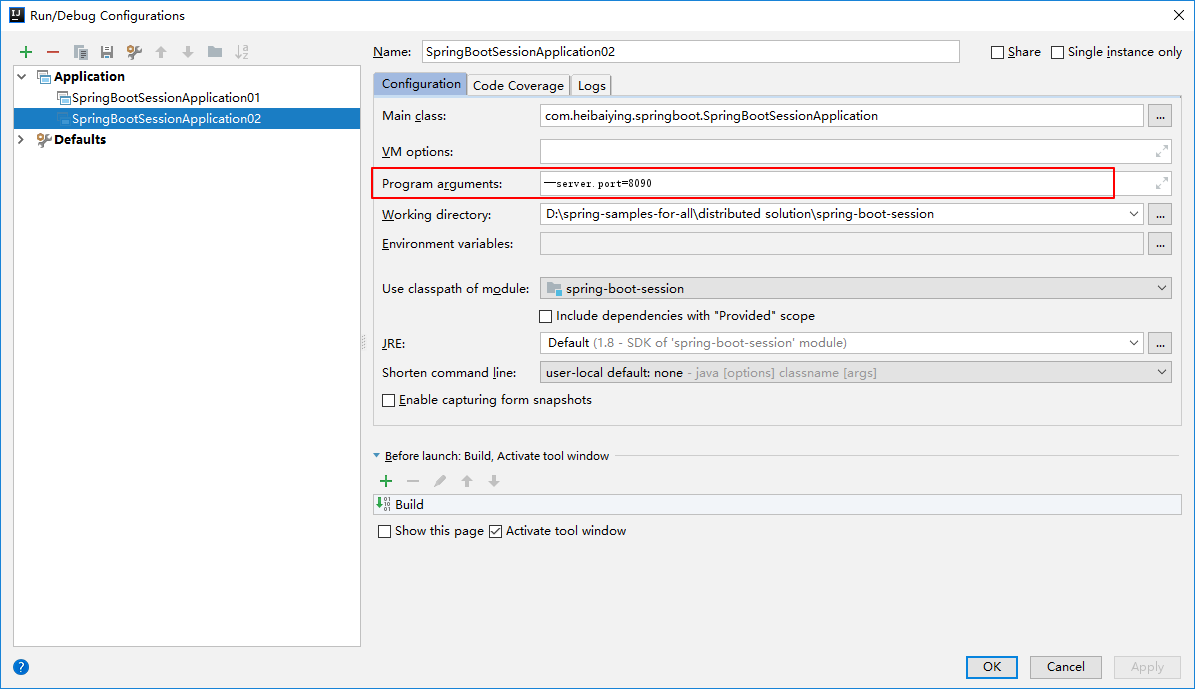Select SpringBootSessionApplication01 in the tree

166,98
